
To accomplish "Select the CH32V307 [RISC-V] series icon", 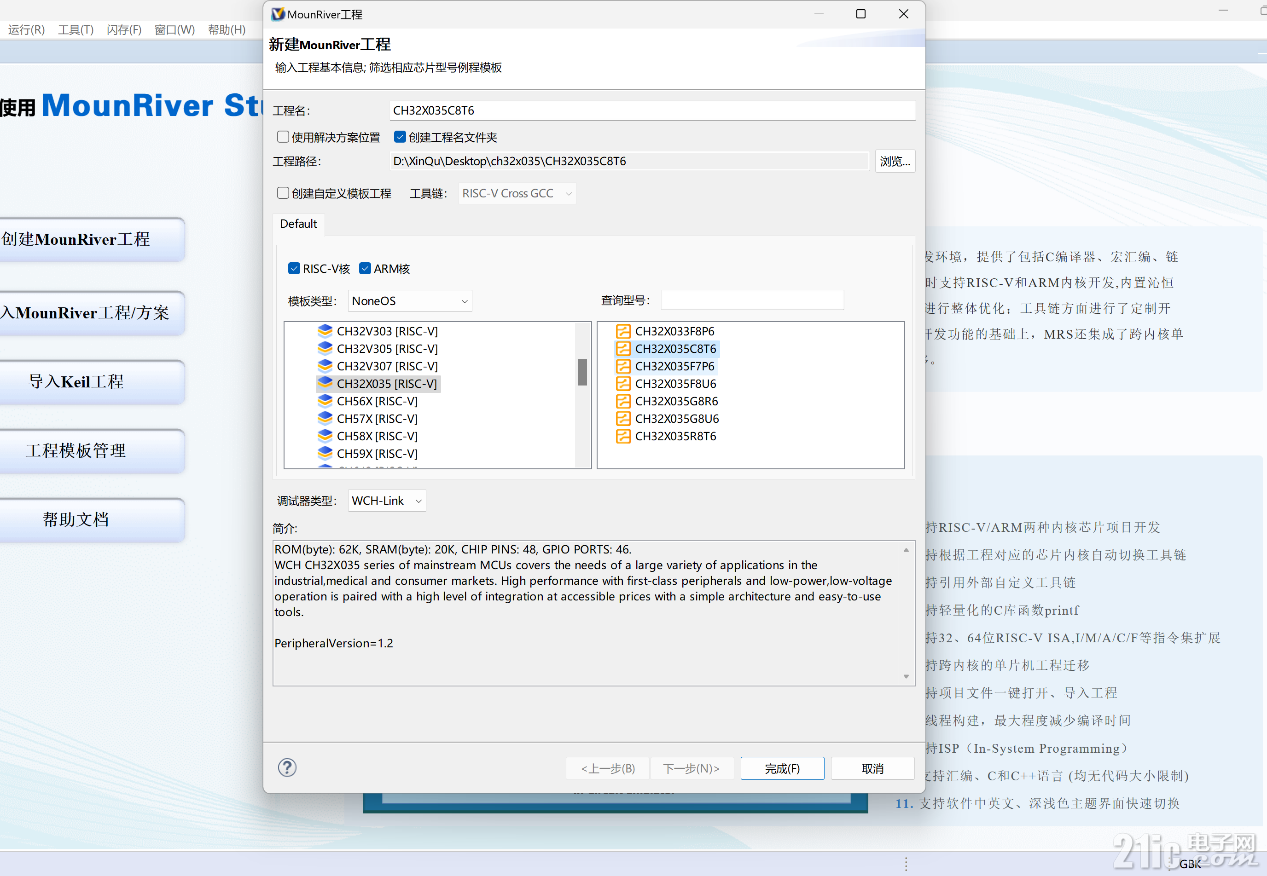I will point(324,366).
